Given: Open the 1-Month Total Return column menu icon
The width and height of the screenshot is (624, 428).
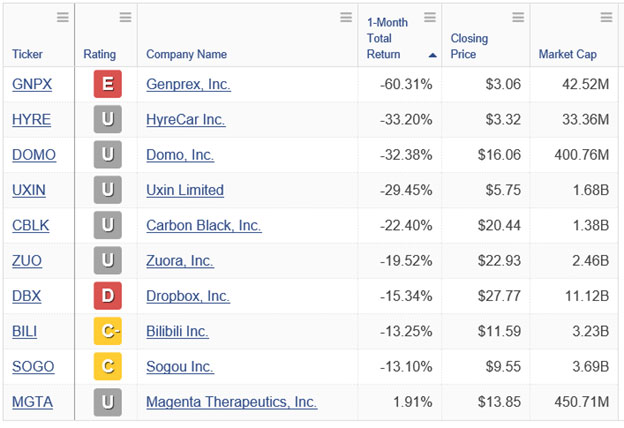Looking at the screenshot, I should click(430, 17).
